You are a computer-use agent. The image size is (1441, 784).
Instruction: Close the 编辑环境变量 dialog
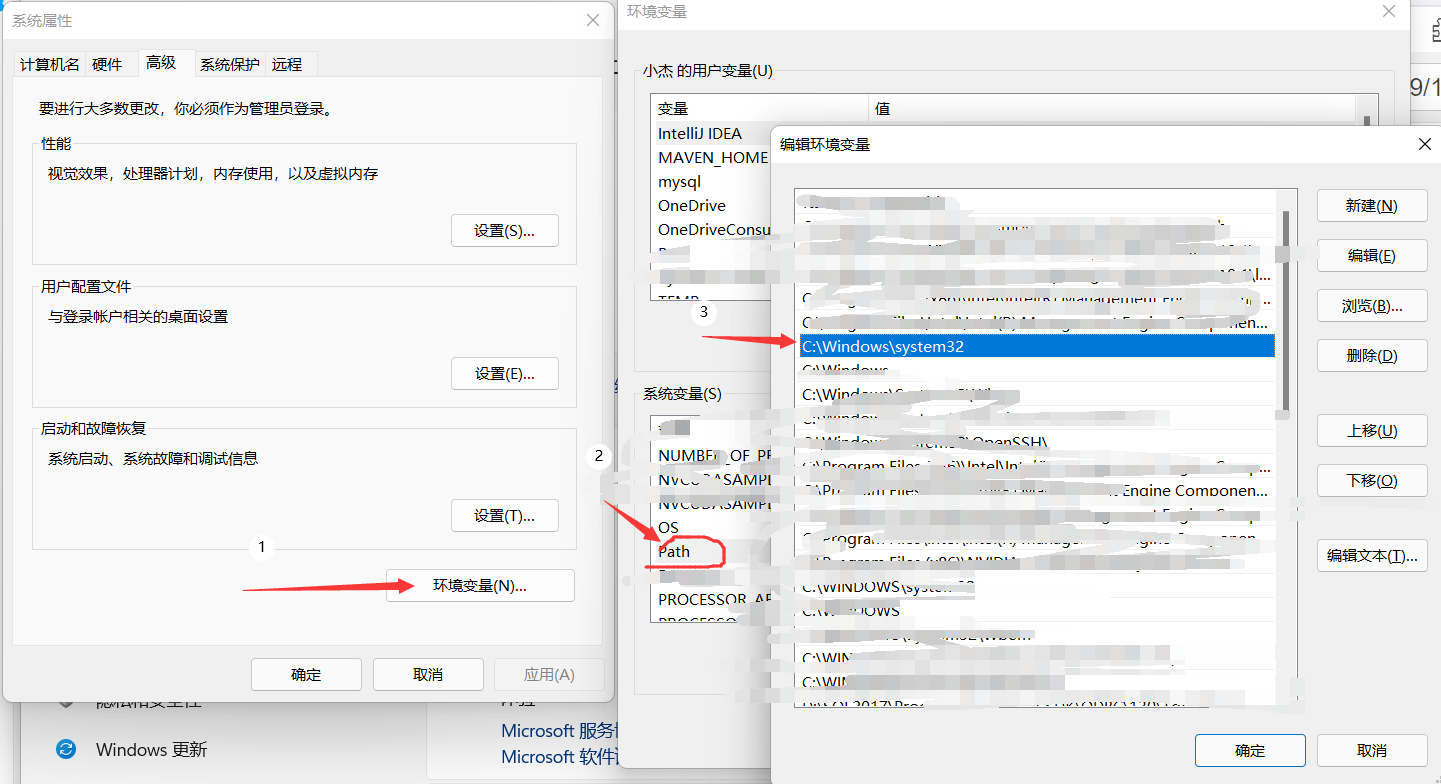point(1425,144)
